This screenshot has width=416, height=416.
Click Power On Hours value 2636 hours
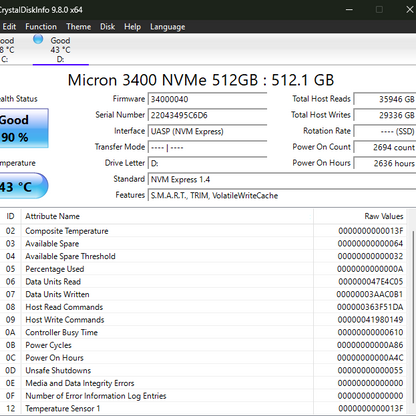point(385,163)
